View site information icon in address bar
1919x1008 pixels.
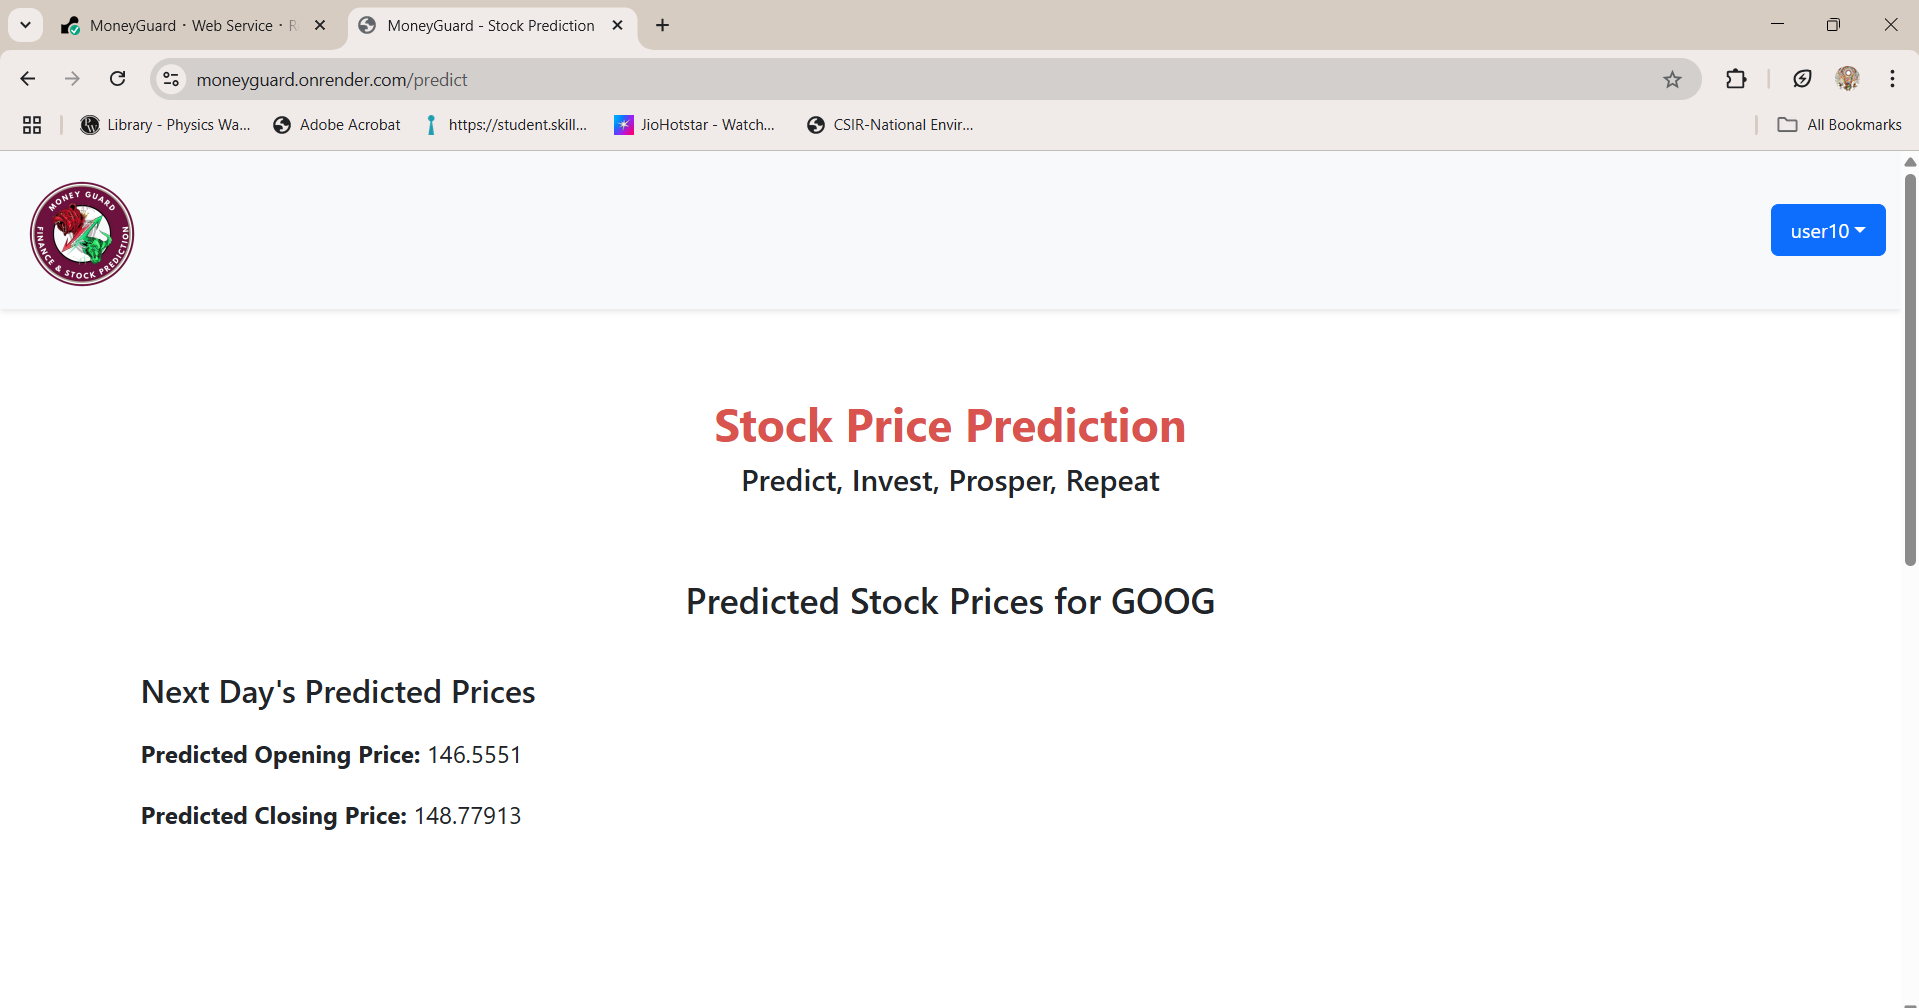point(171,79)
